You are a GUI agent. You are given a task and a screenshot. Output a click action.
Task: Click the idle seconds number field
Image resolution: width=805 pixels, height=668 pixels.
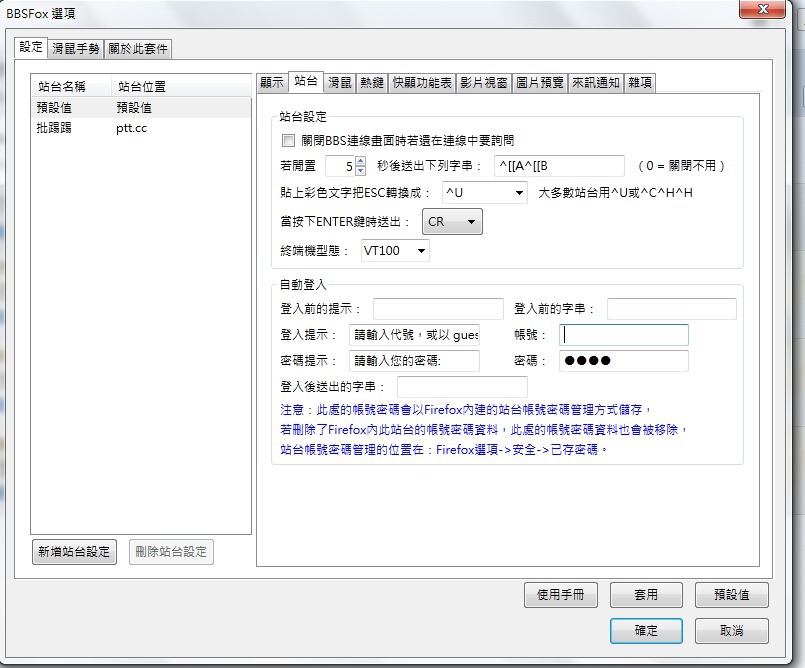[340, 166]
